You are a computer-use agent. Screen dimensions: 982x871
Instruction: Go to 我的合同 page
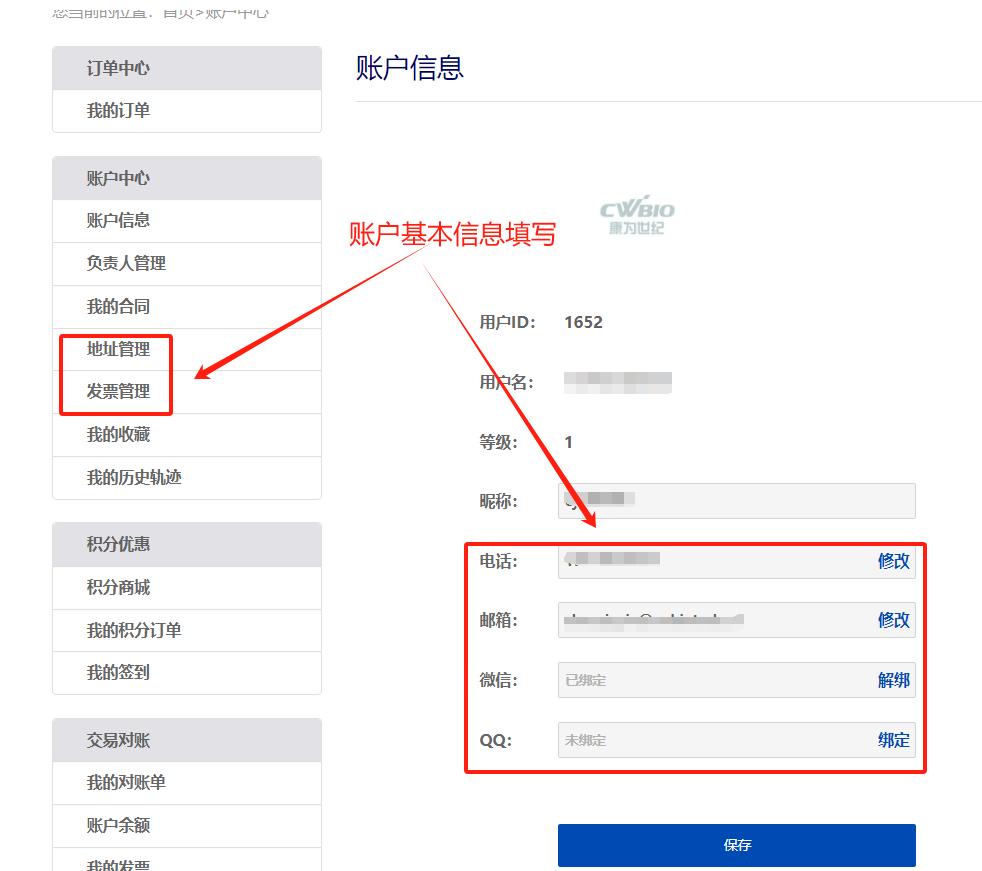[118, 307]
